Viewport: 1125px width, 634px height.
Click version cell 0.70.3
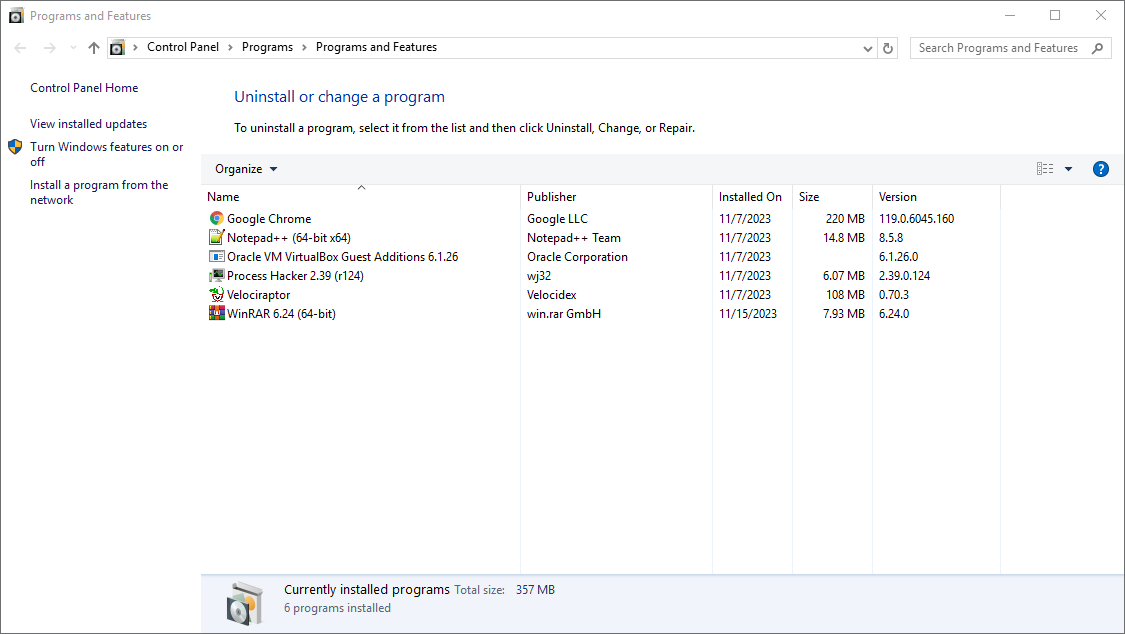pos(893,295)
